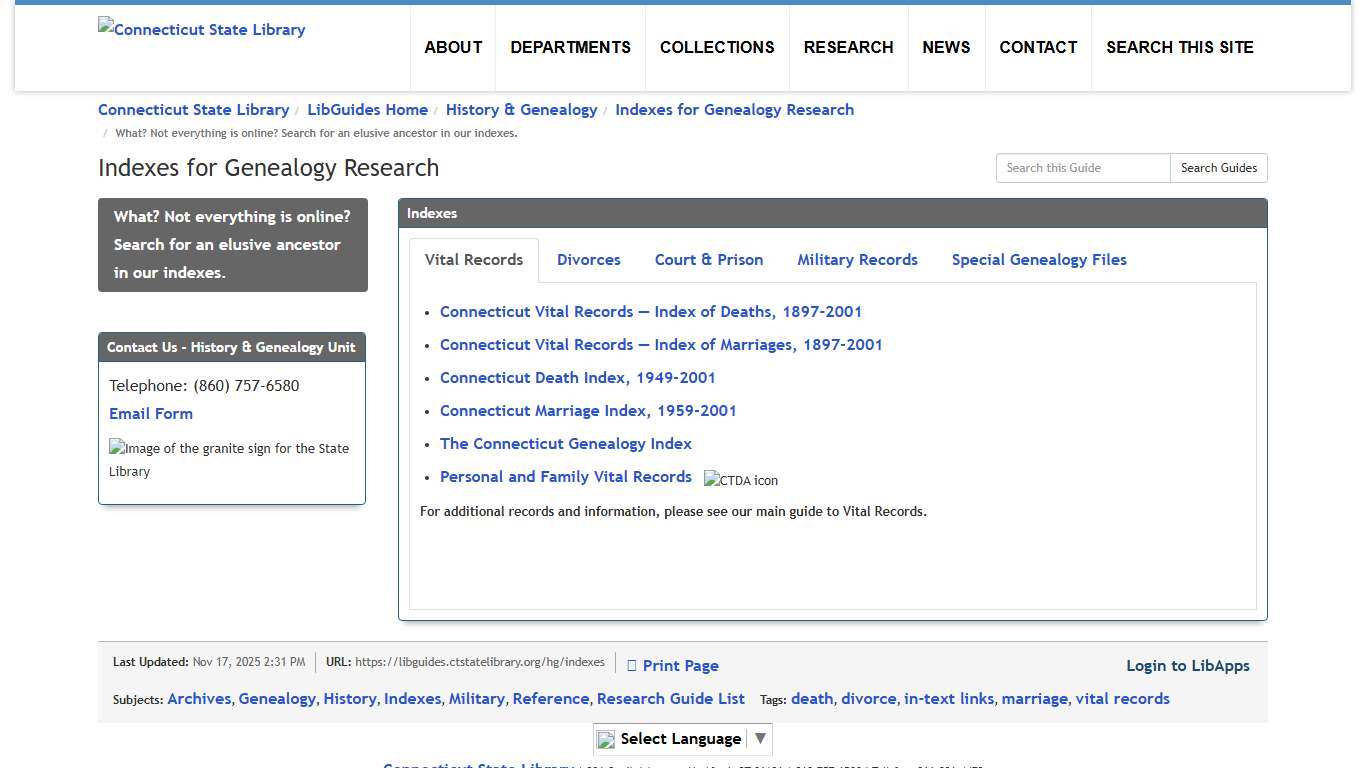Click the printer icon beside Print Page

(632, 665)
